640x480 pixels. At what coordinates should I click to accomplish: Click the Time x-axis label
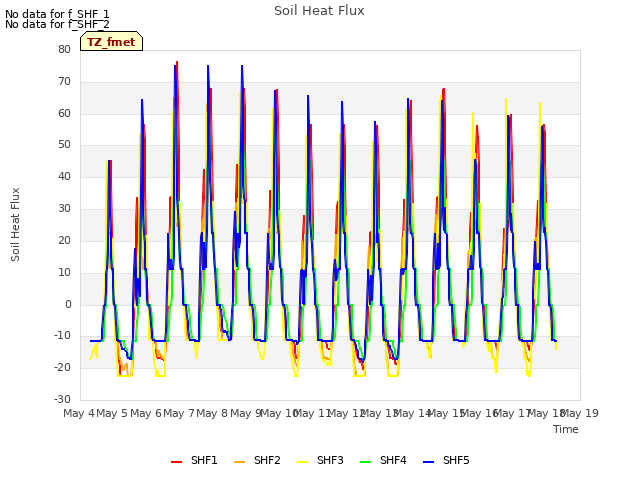[x=566, y=429]
